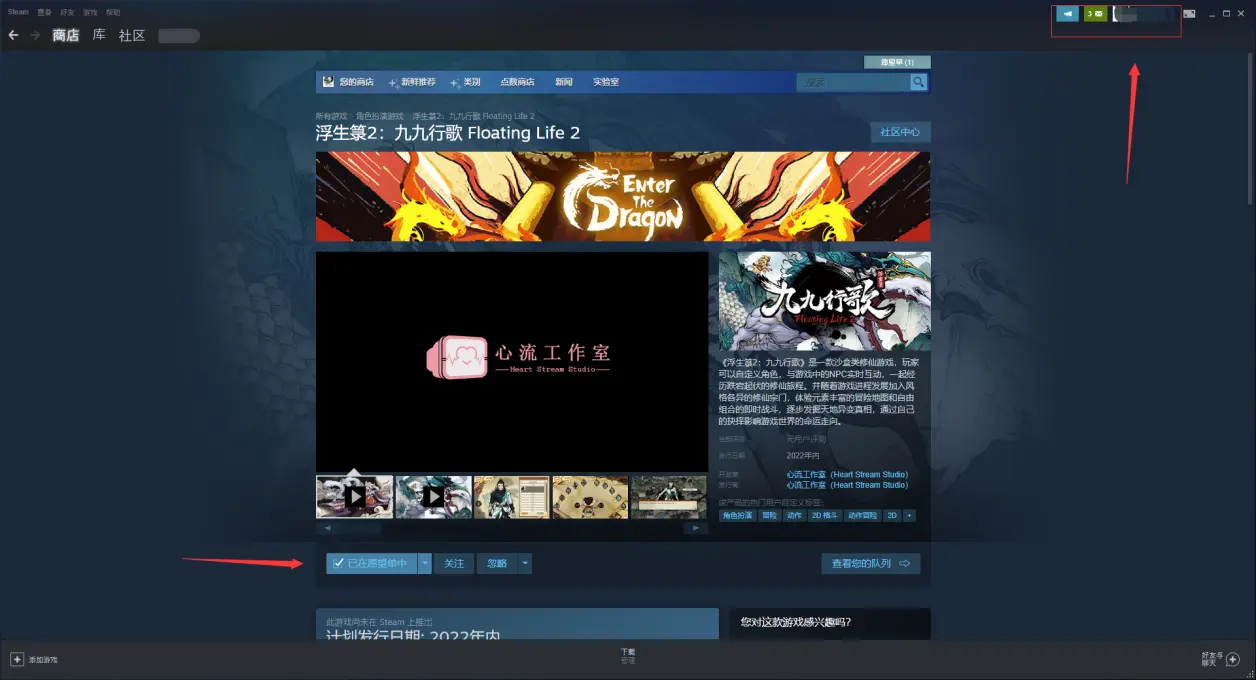1256x680 pixels.
Task: Open the 游戏 menu
Action: coord(90,12)
